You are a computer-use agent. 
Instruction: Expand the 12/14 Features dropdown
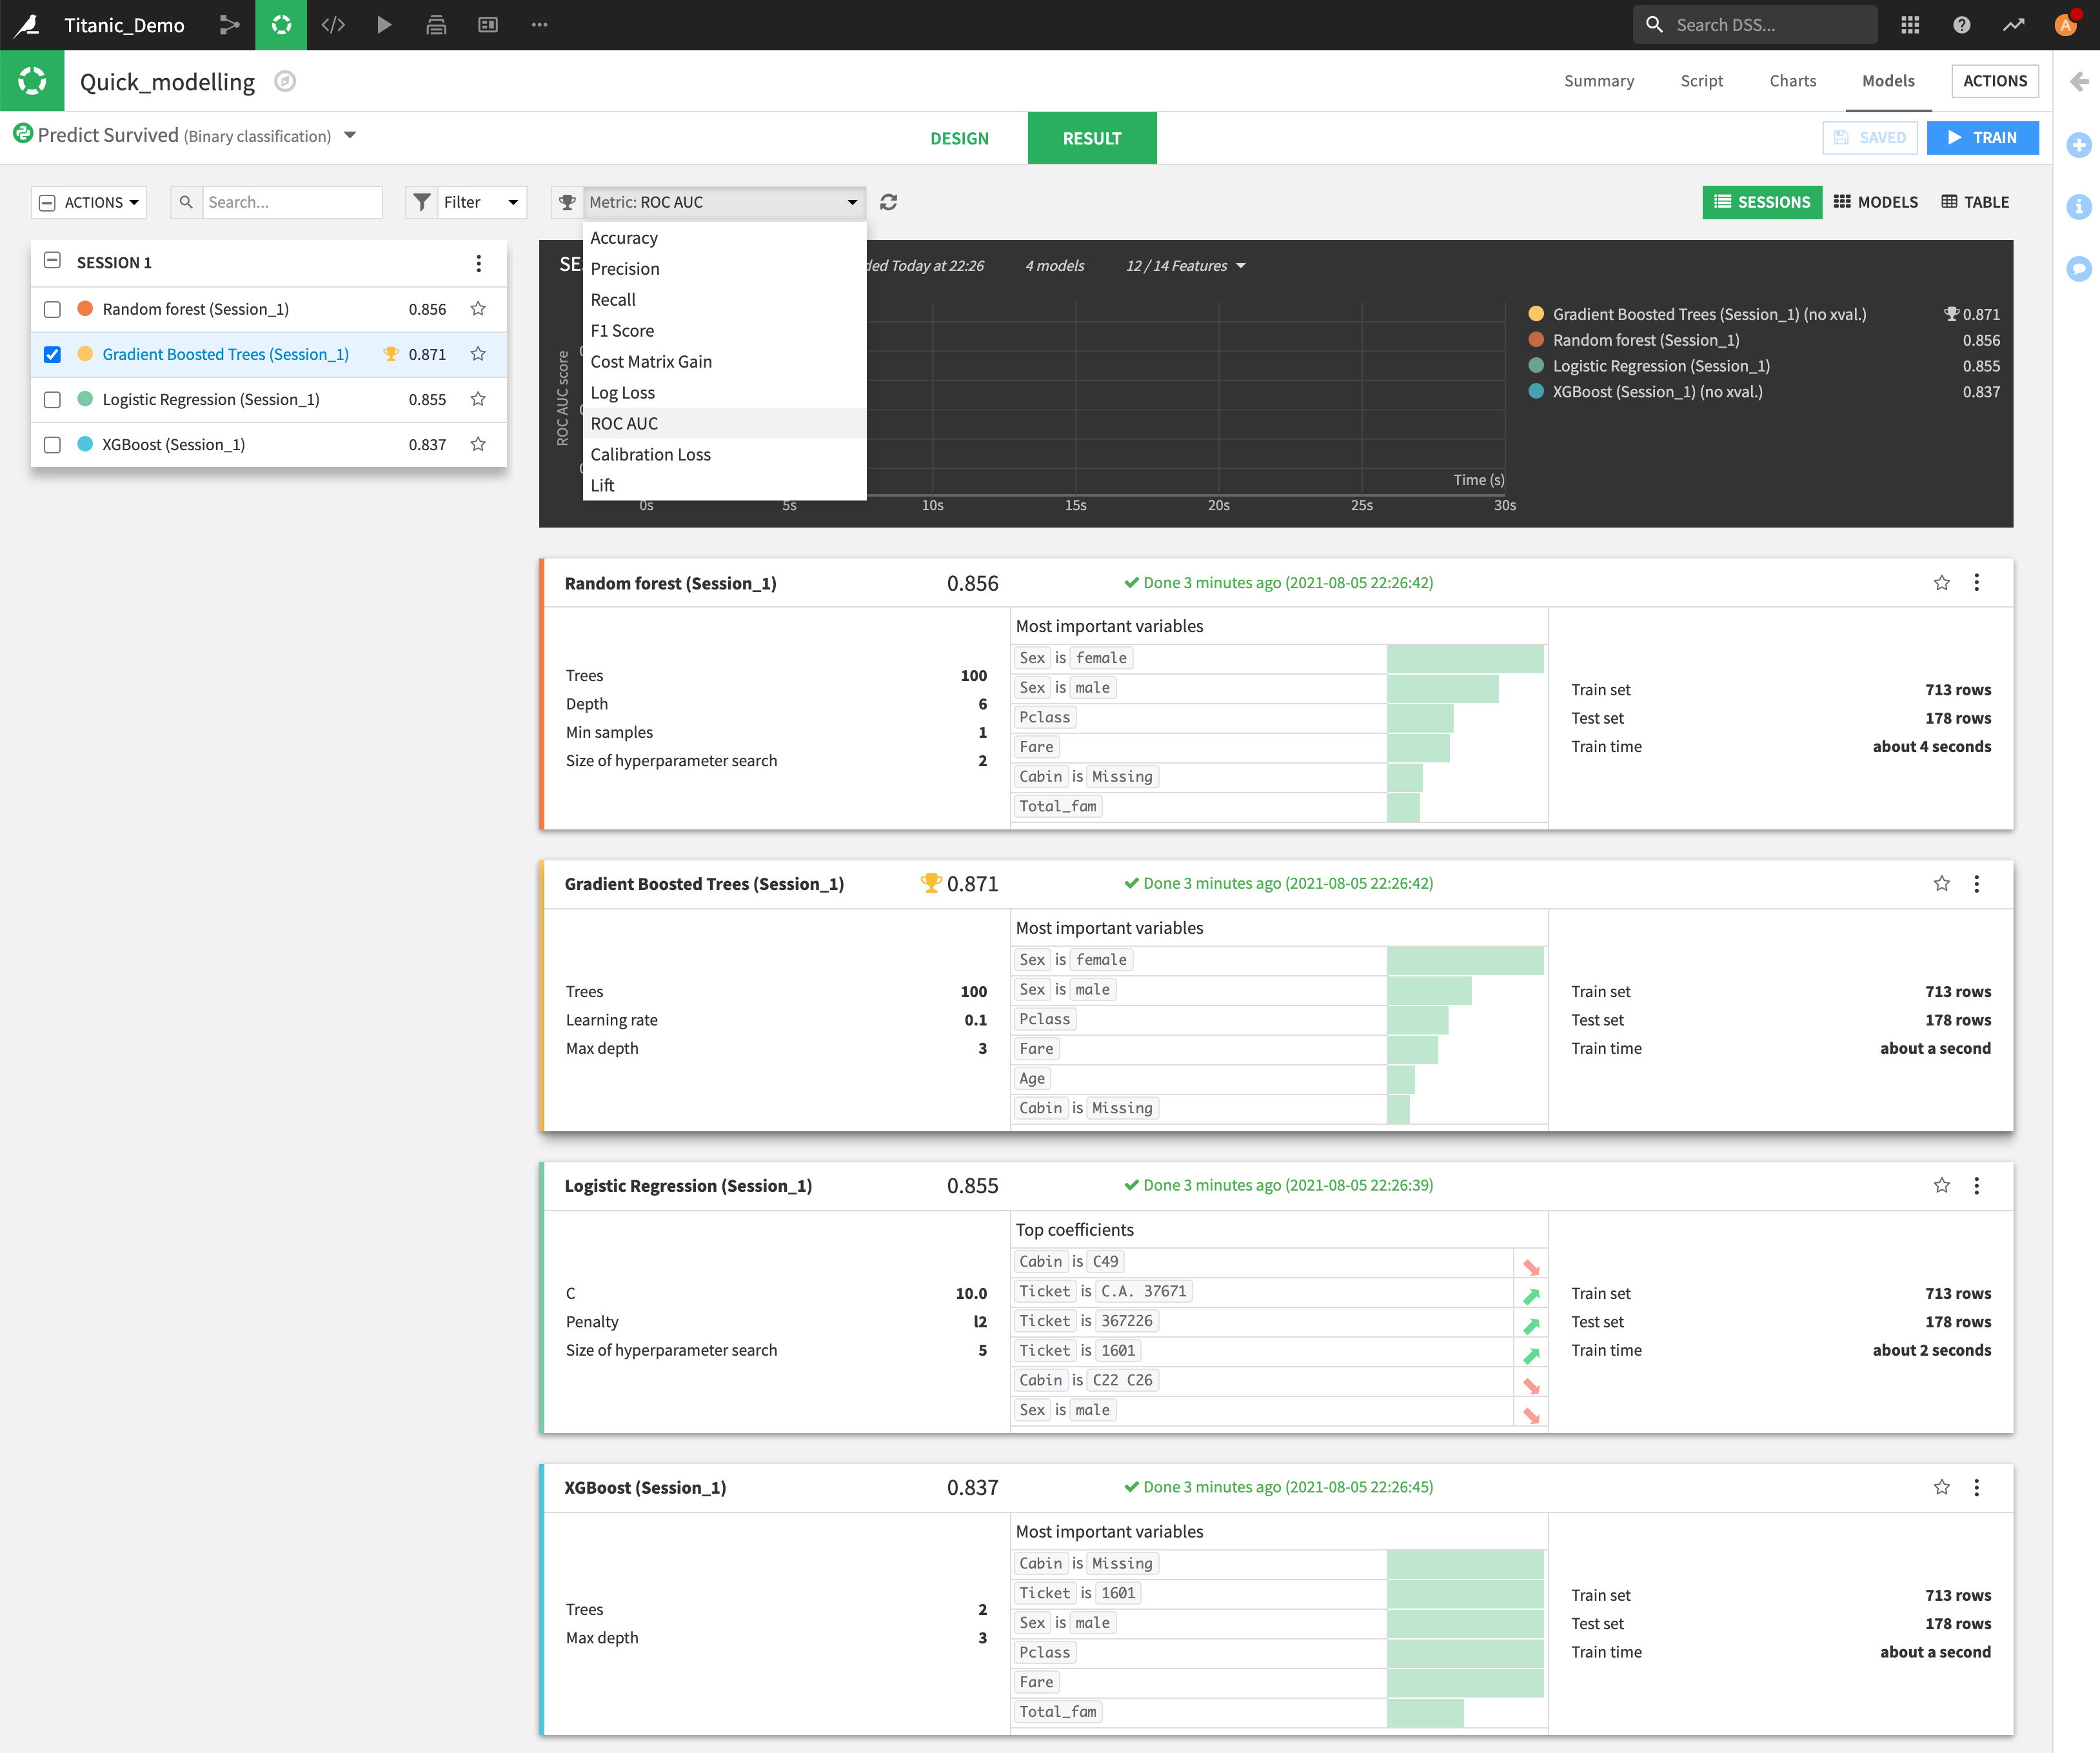click(1185, 266)
